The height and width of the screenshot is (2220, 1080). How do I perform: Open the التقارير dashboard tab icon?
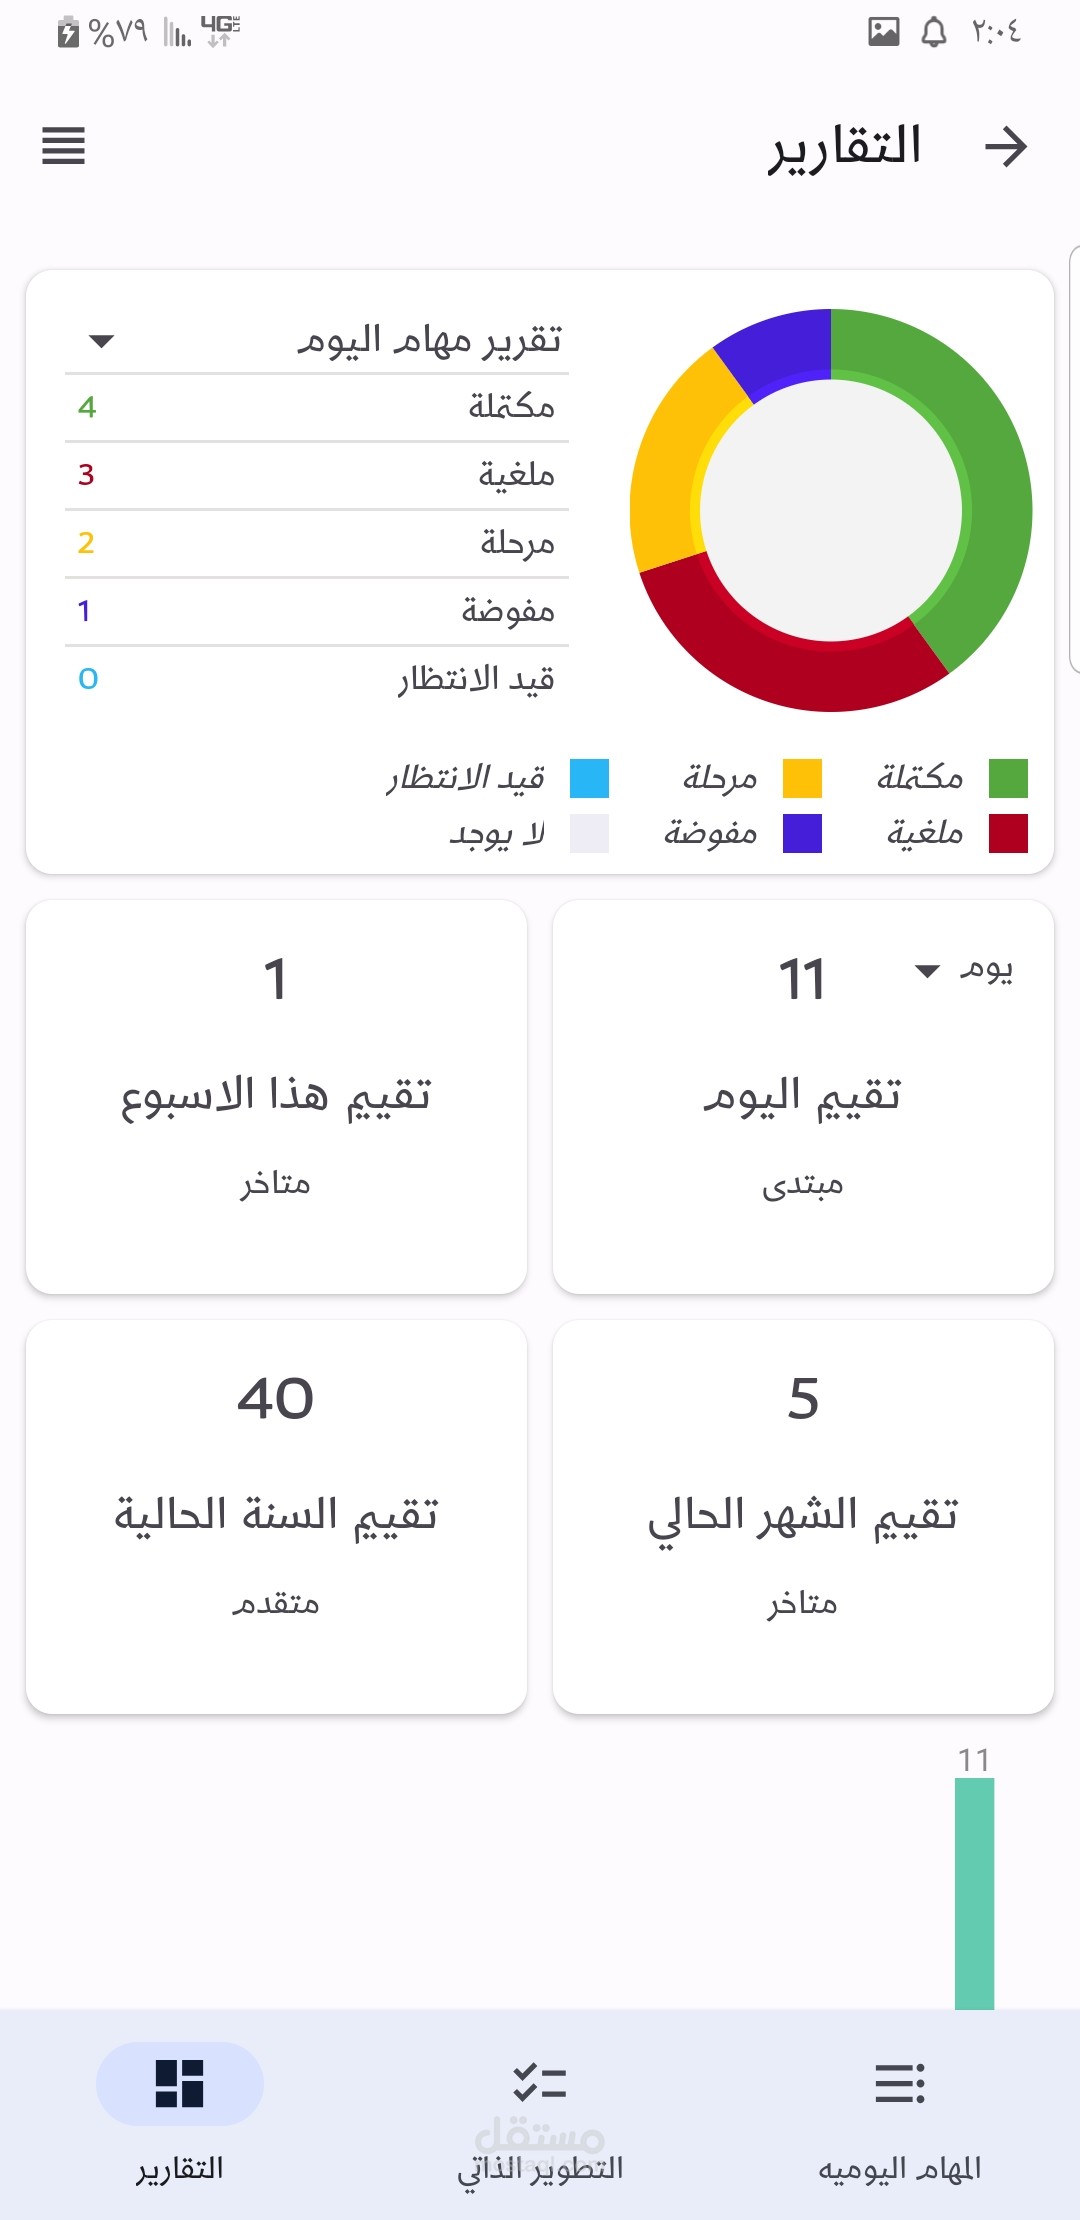tap(180, 2084)
